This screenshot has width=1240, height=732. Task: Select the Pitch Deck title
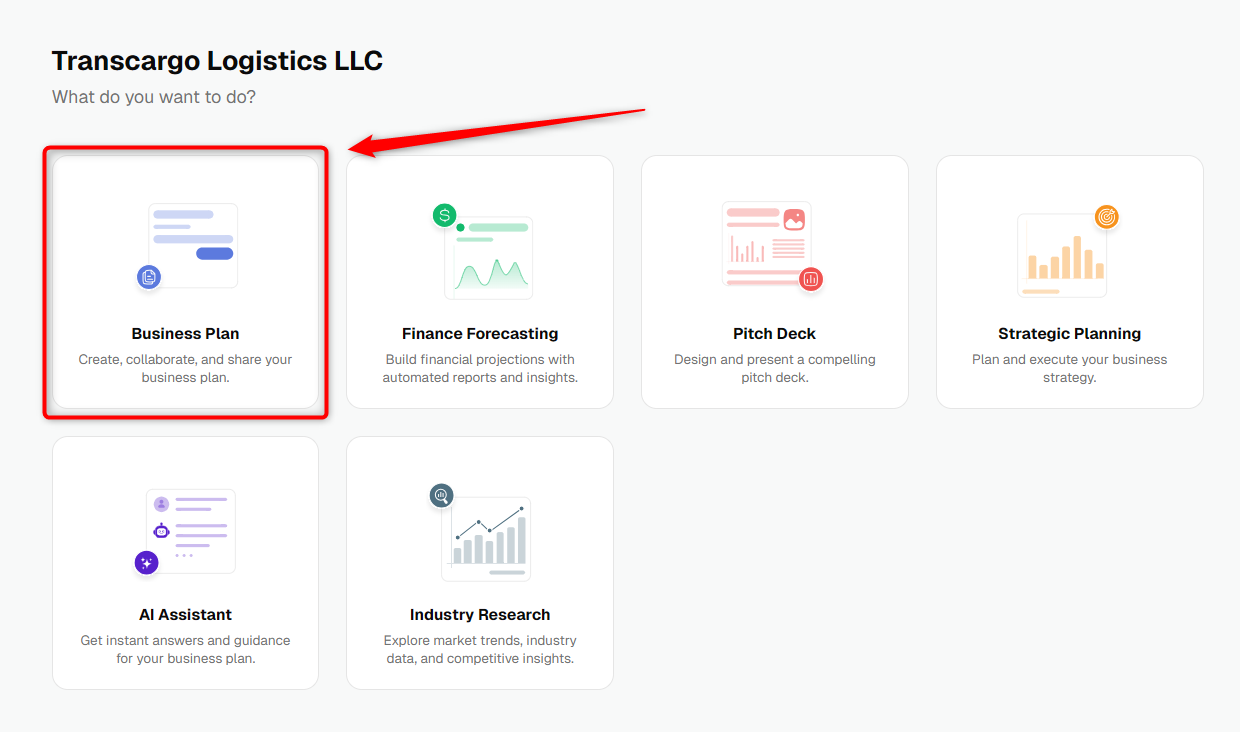point(775,334)
